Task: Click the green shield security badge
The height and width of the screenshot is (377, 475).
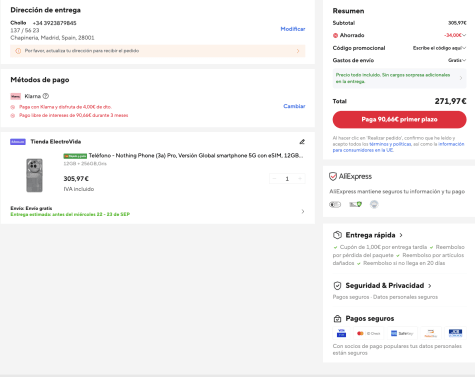Action: pyautogui.click(x=355, y=204)
